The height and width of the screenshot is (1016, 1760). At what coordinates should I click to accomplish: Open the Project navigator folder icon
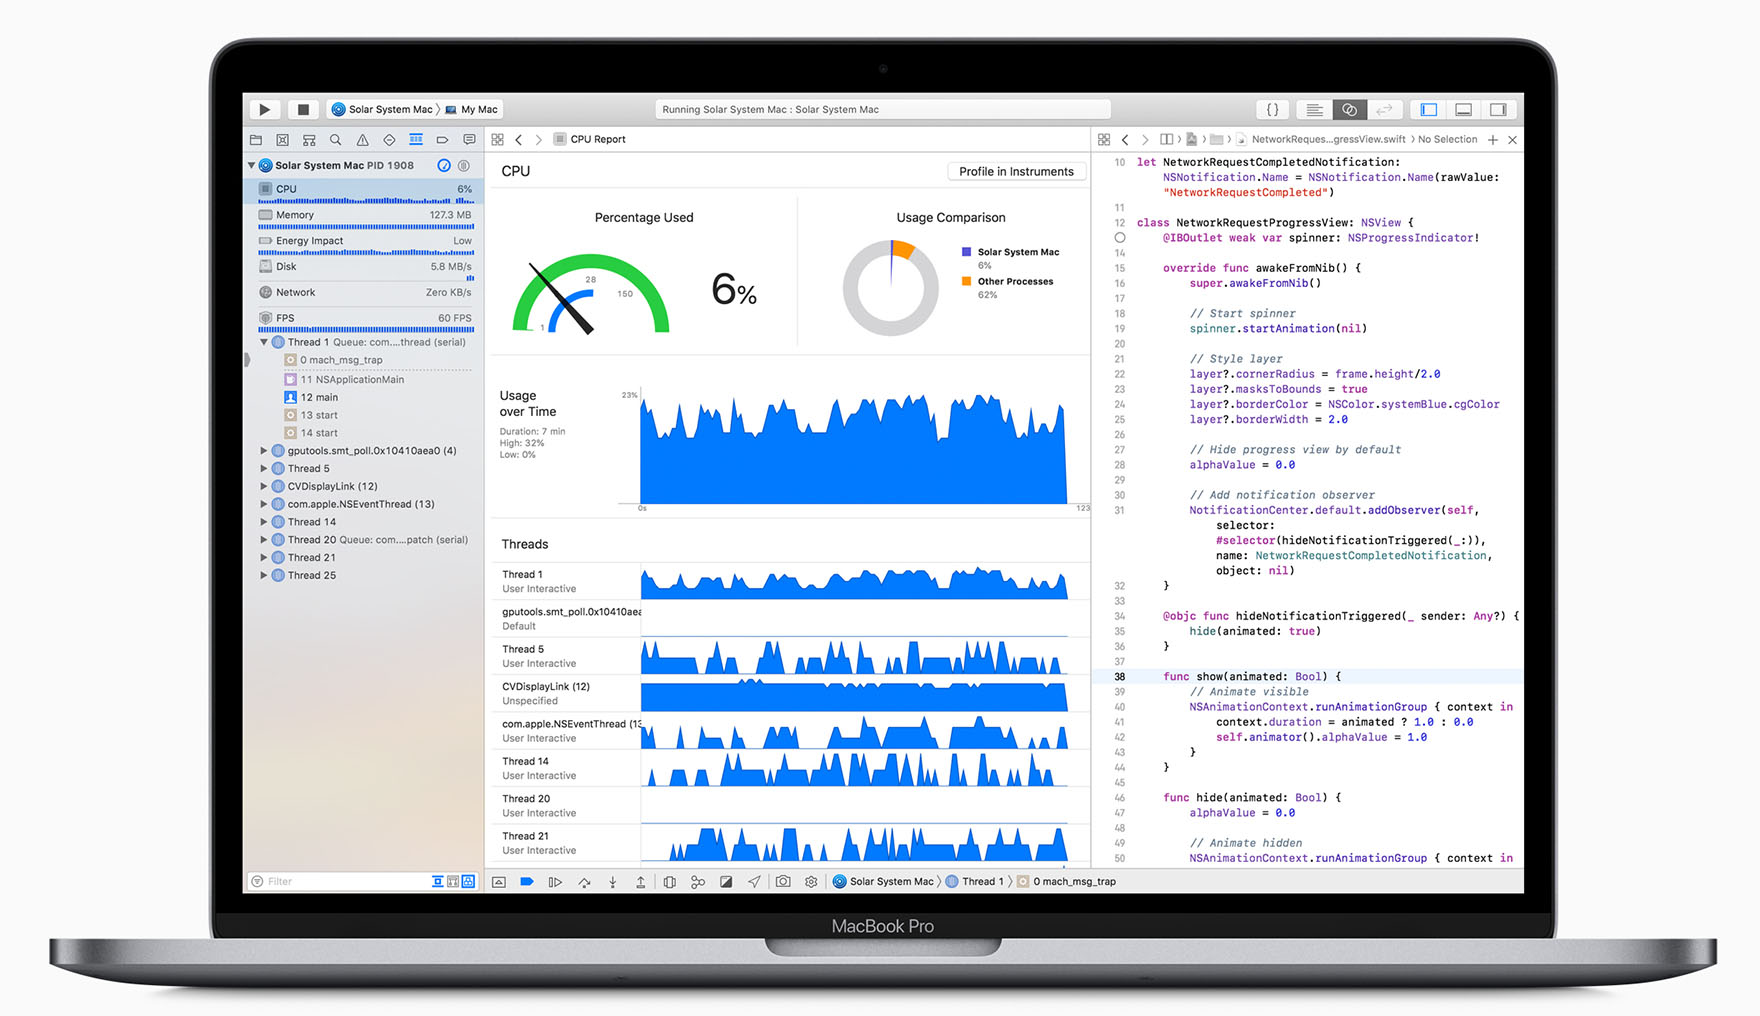pyautogui.click(x=256, y=140)
